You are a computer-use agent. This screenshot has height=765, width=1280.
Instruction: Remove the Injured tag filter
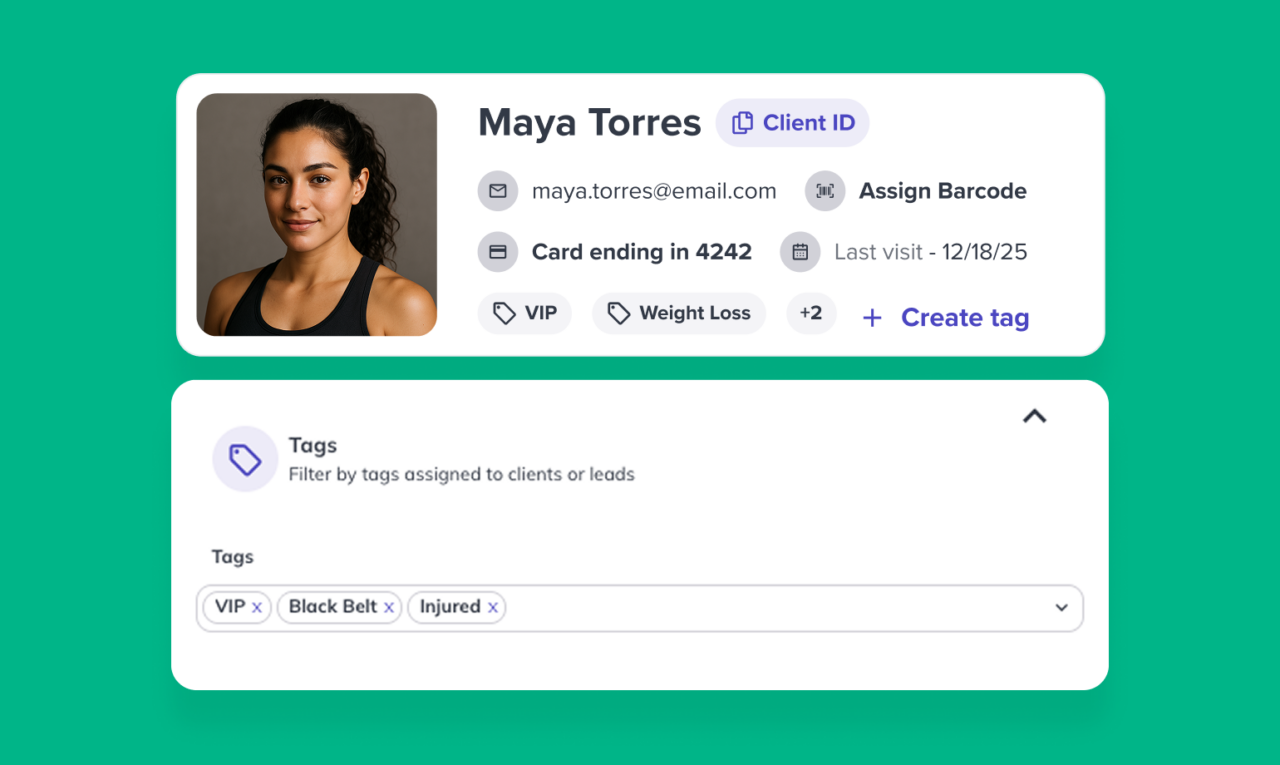click(x=493, y=607)
